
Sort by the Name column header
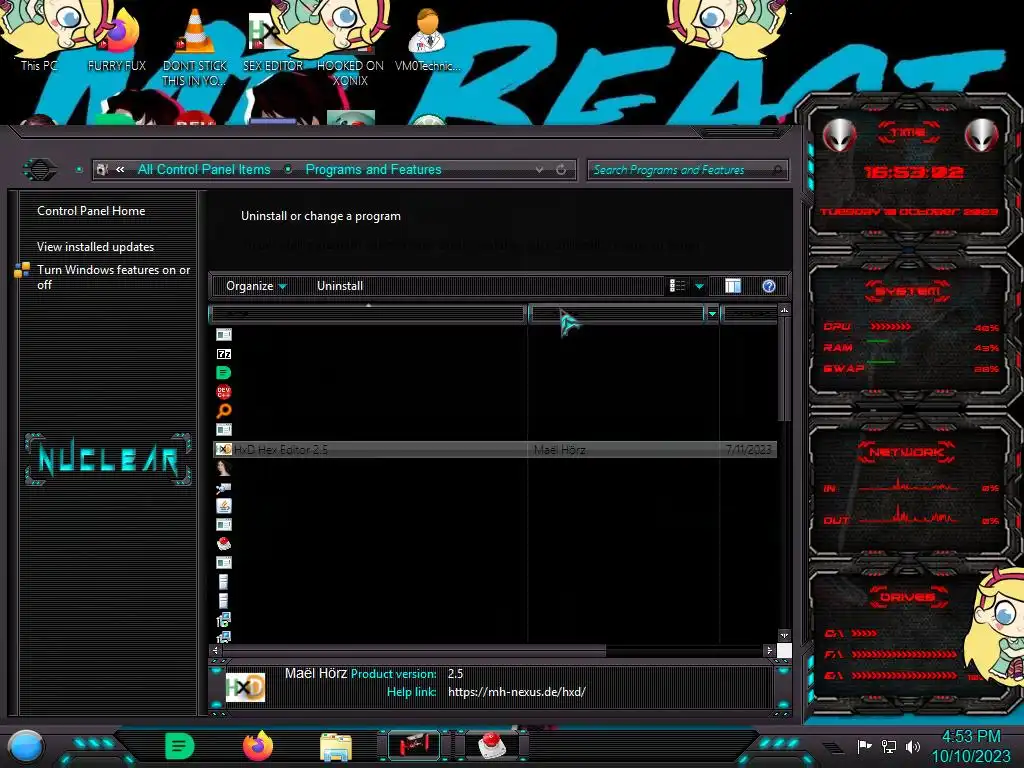pyautogui.click(x=368, y=314)
